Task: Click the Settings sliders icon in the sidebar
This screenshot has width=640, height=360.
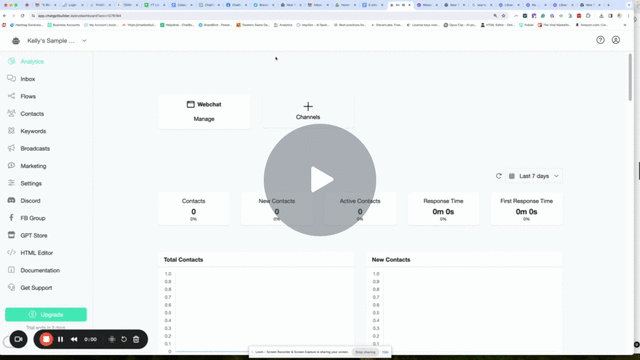Action: pos(11,183)
